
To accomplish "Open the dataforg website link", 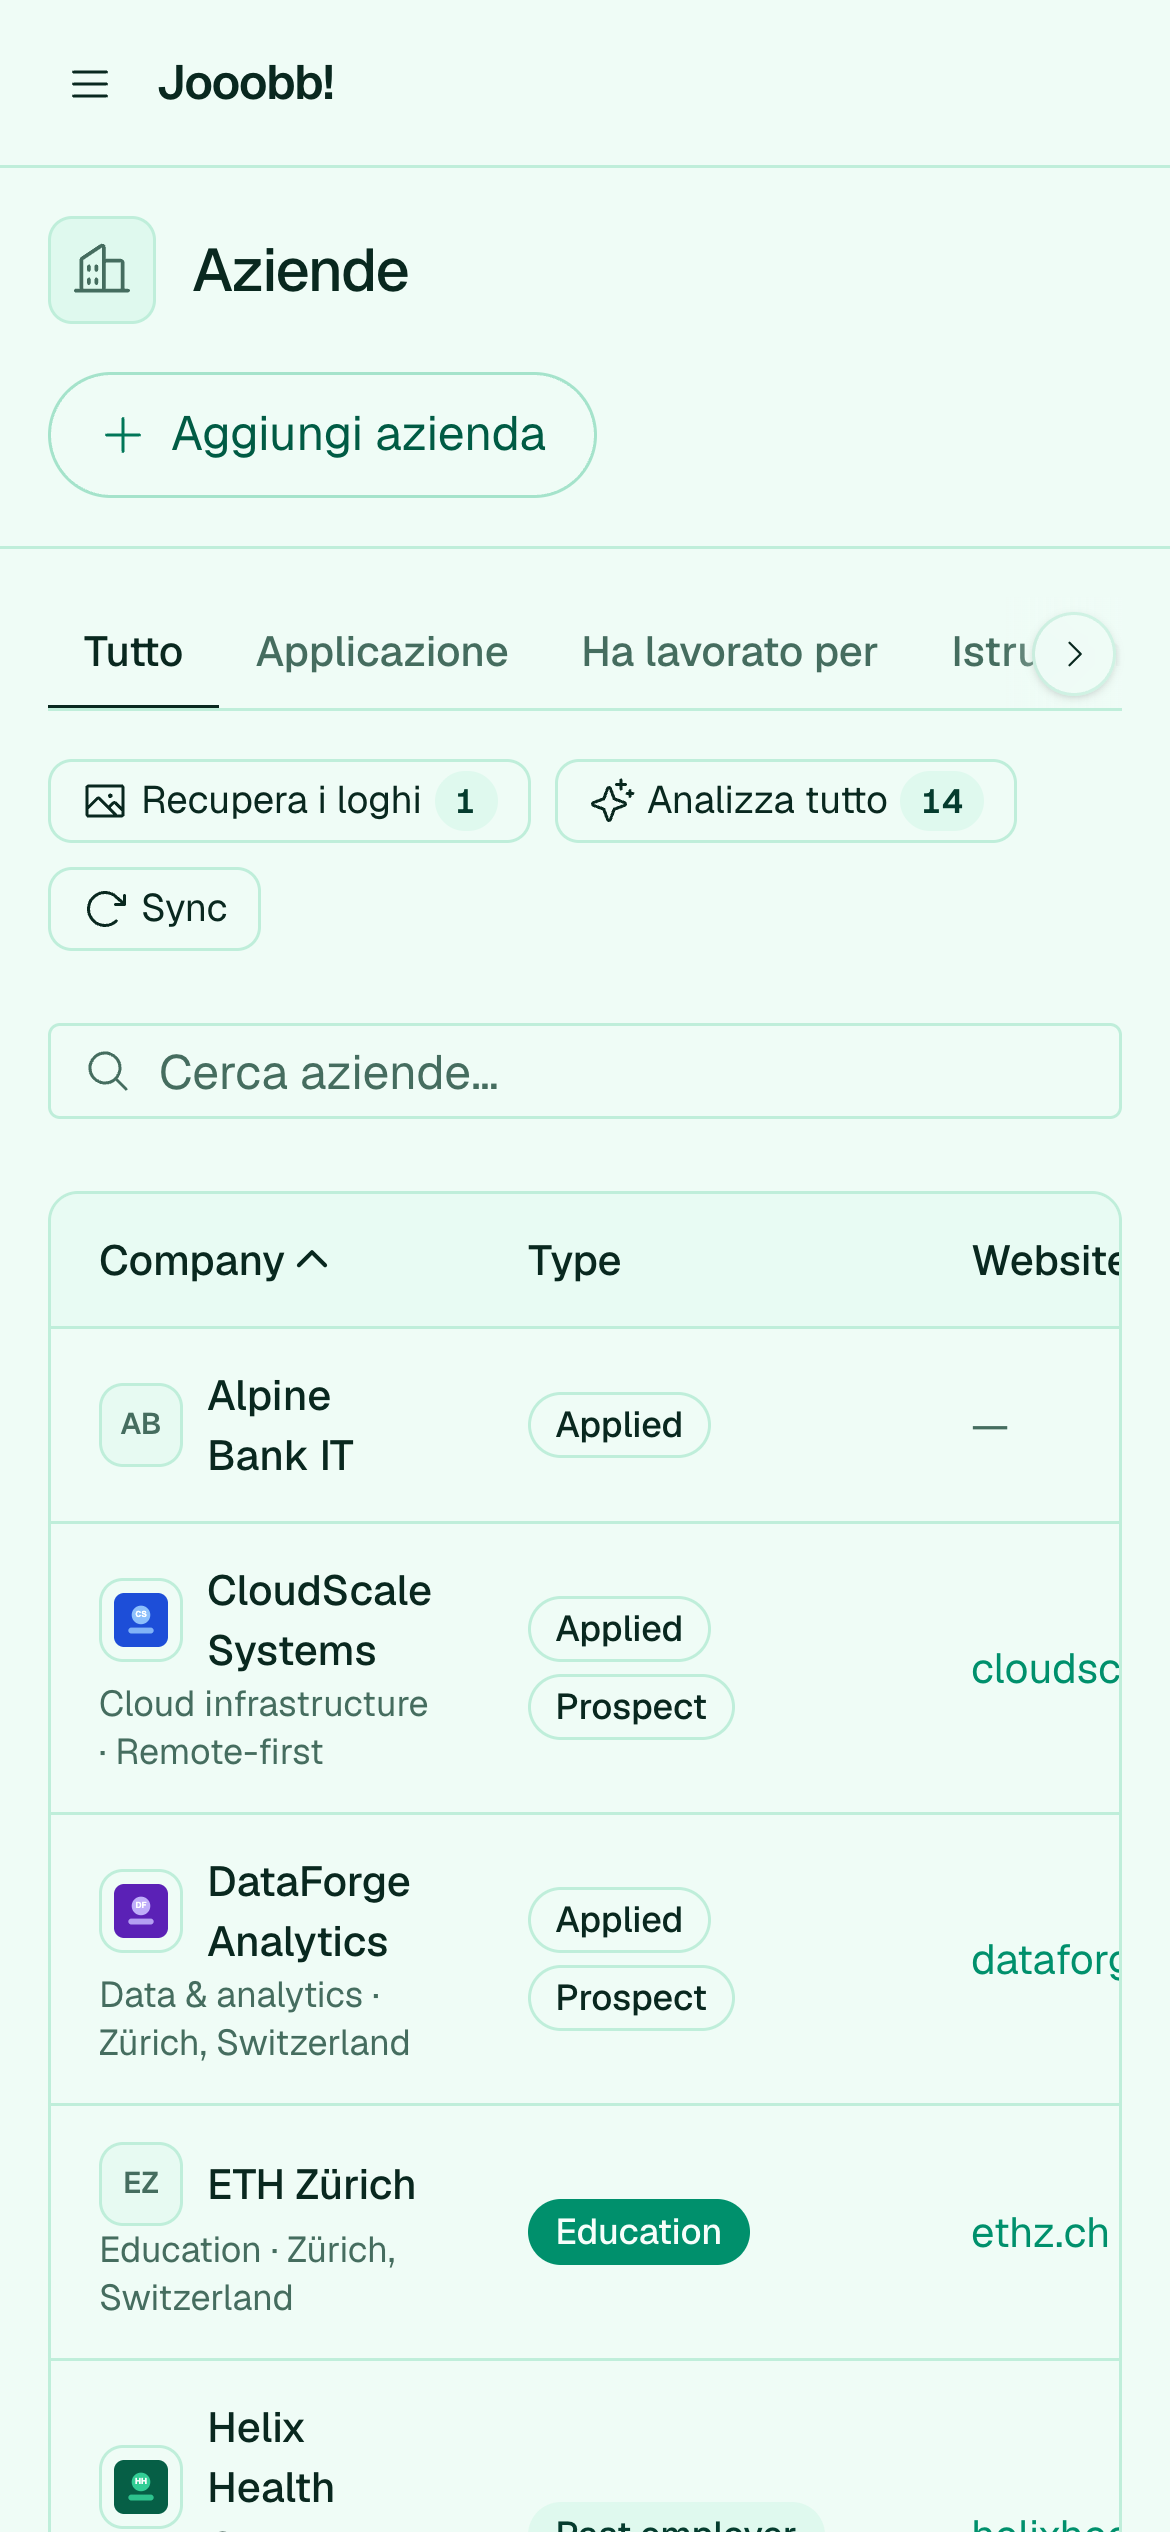I will pos(1045,1959).
